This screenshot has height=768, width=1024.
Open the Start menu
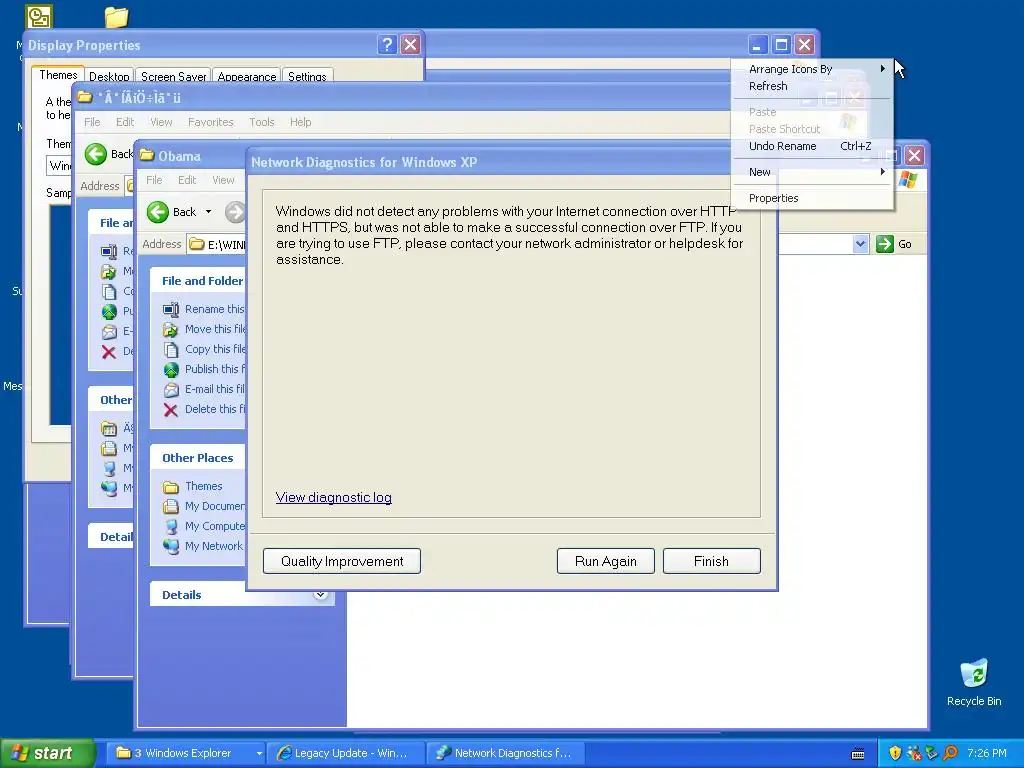(48, 753)
